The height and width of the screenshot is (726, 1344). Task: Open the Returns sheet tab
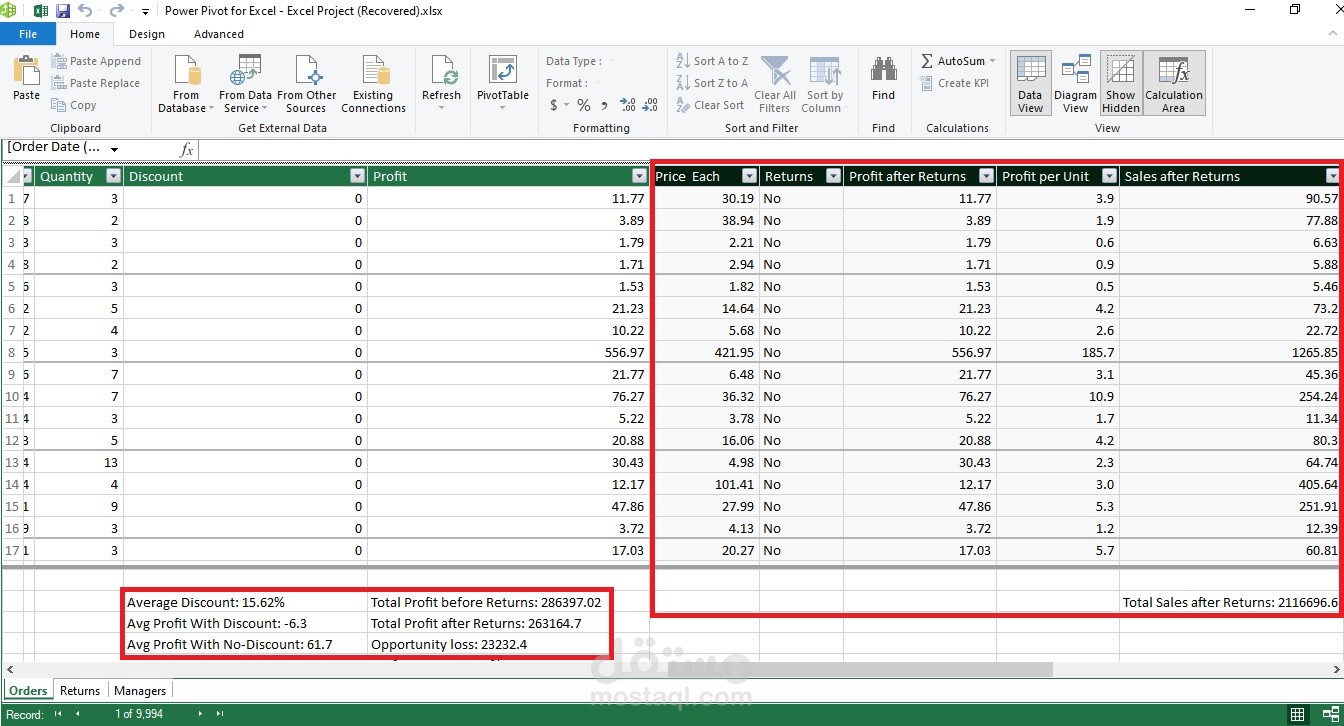tap(80, 690)
